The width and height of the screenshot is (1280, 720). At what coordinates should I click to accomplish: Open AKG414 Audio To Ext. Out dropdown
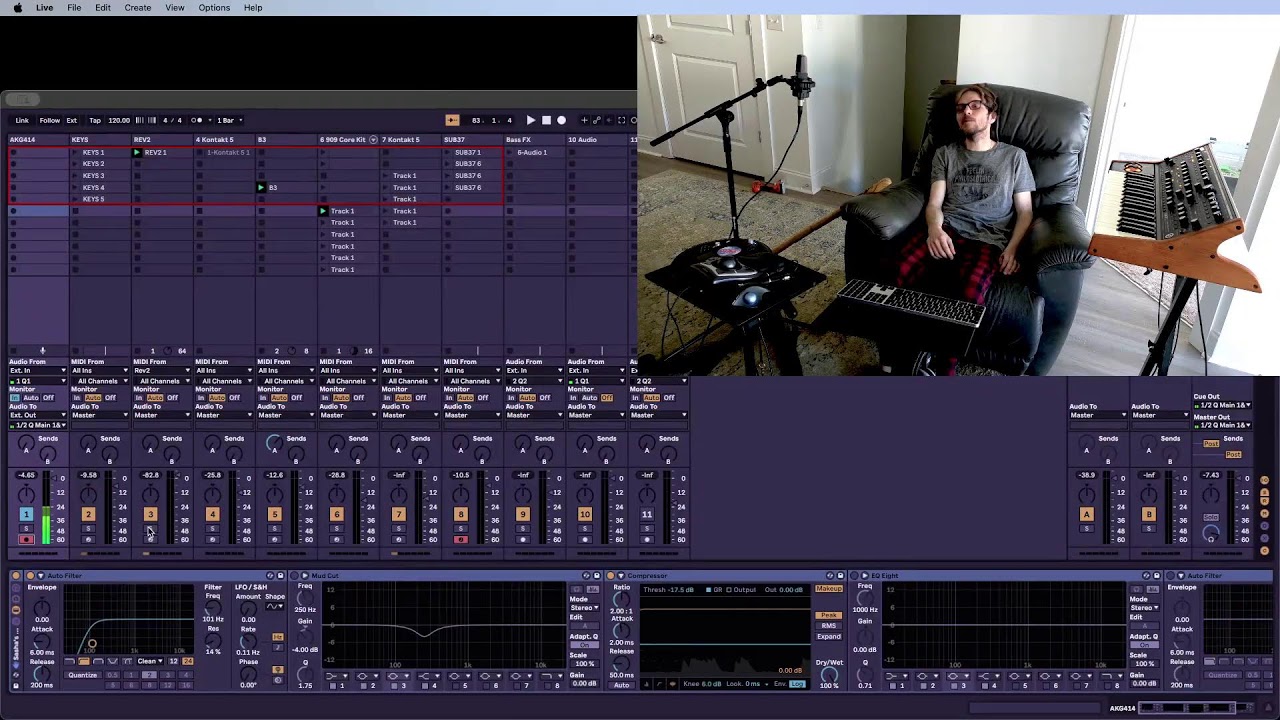click(x=38, y=415)
